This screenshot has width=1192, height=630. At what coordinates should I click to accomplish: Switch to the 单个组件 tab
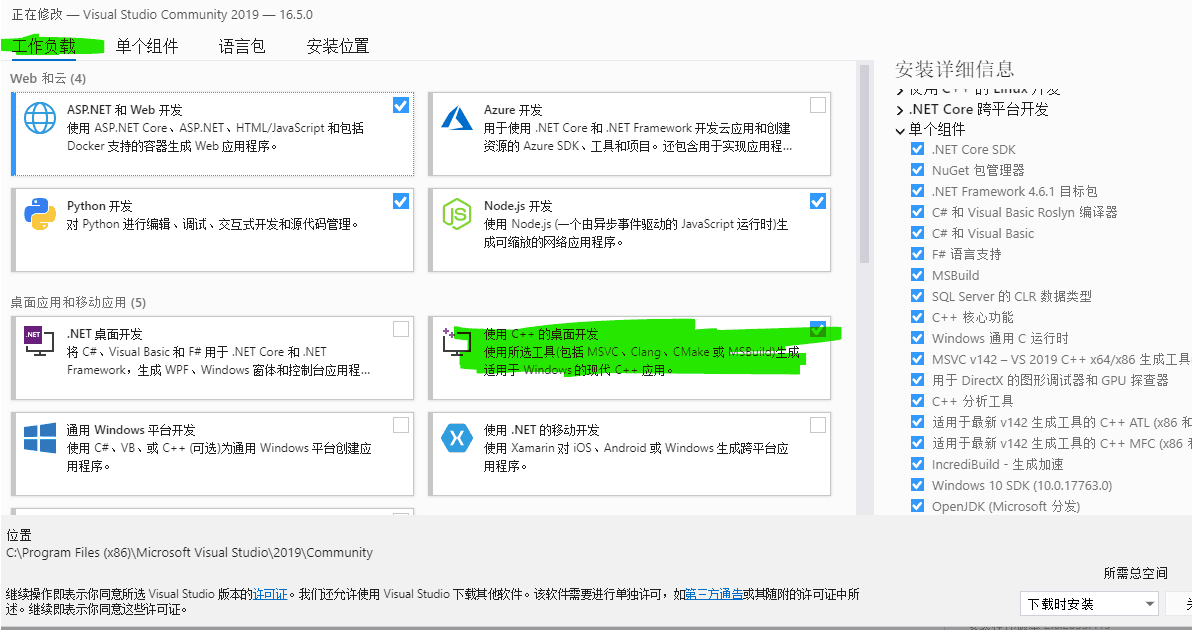147,46
